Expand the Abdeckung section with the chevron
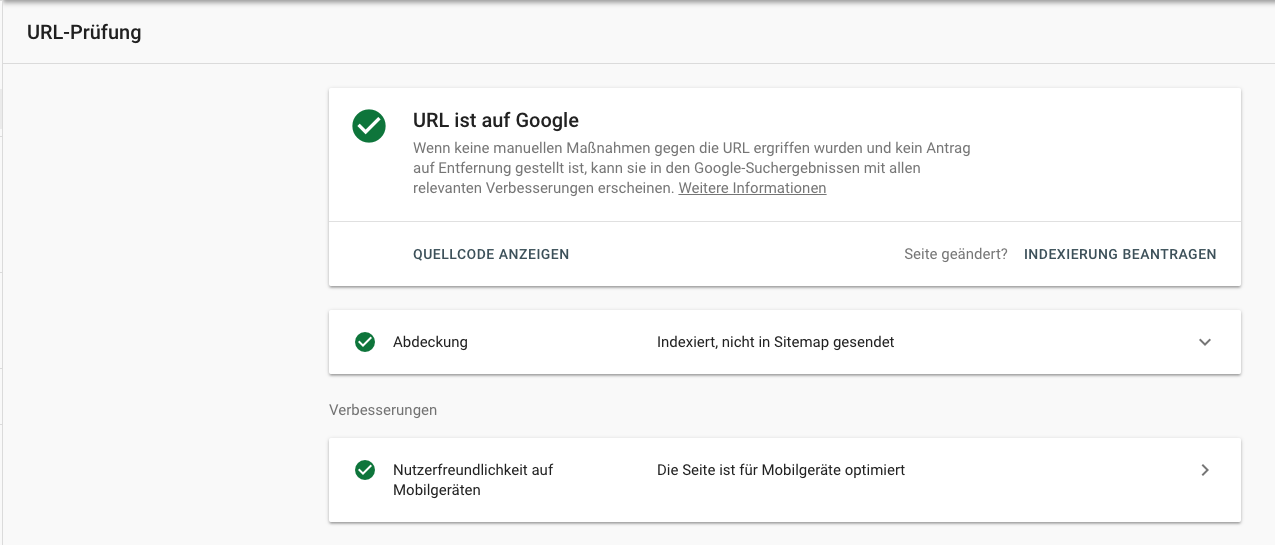This screenshot has width=1275, height=545. point(1205,342)
